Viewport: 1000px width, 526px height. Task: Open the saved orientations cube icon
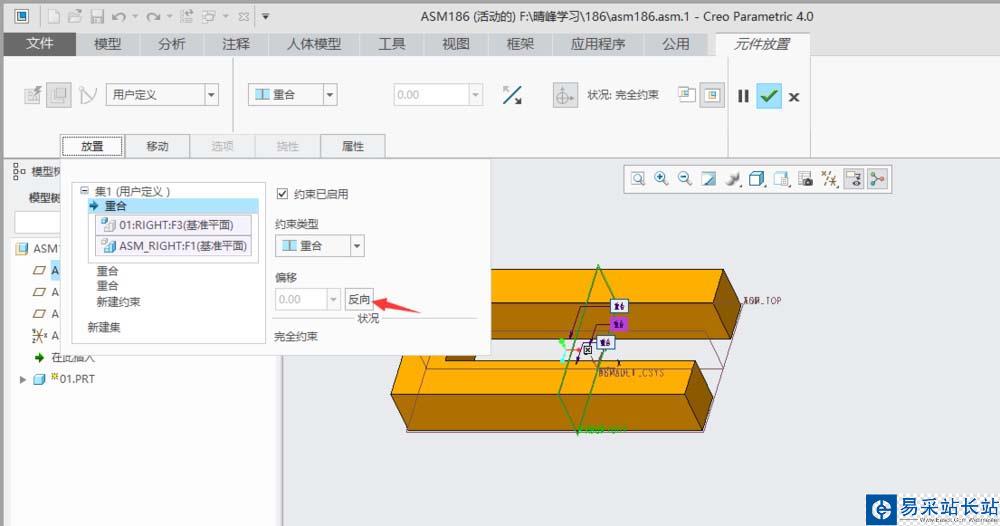tap(757, 179)
